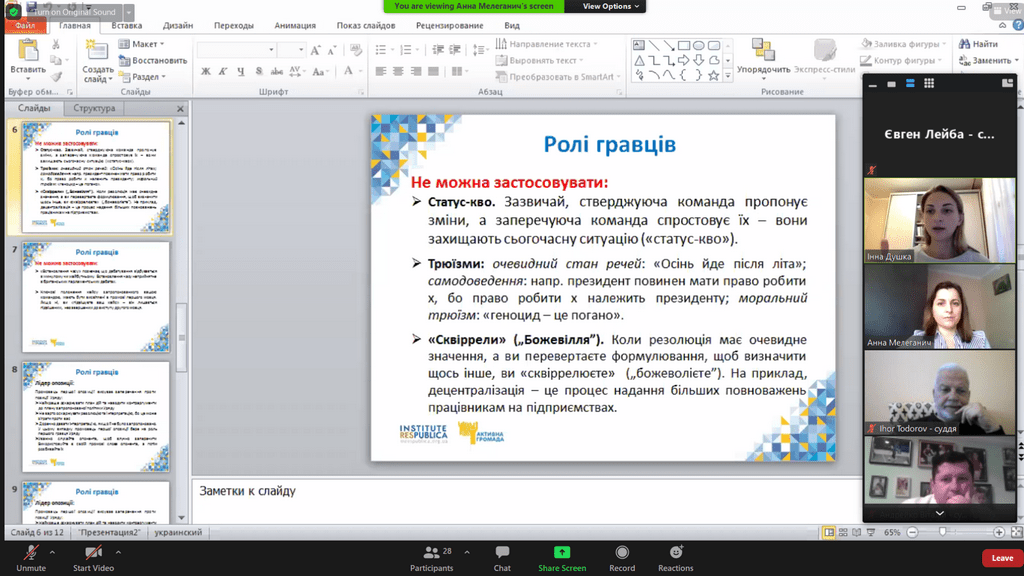Toggle bold text formatting (Ж)

pyautogui.click(x=206, y=71)
